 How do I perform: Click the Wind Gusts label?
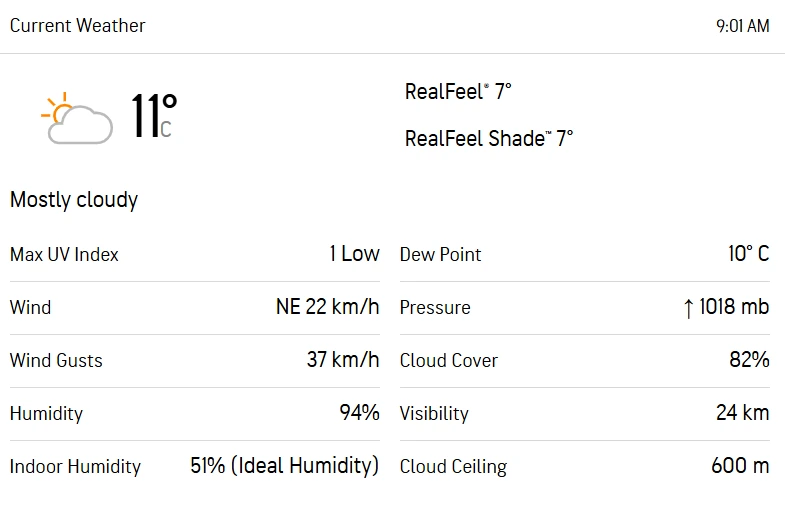56,361
